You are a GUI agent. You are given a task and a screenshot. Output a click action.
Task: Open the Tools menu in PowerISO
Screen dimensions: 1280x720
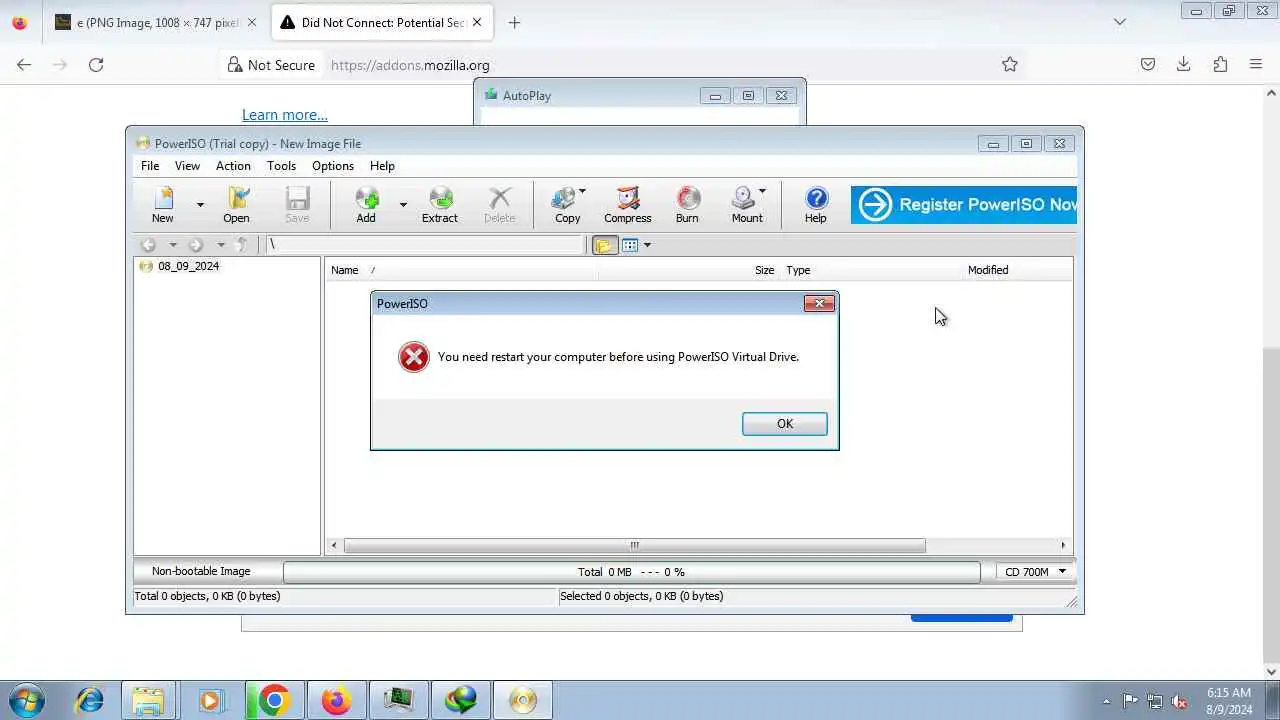pos(281,166)
